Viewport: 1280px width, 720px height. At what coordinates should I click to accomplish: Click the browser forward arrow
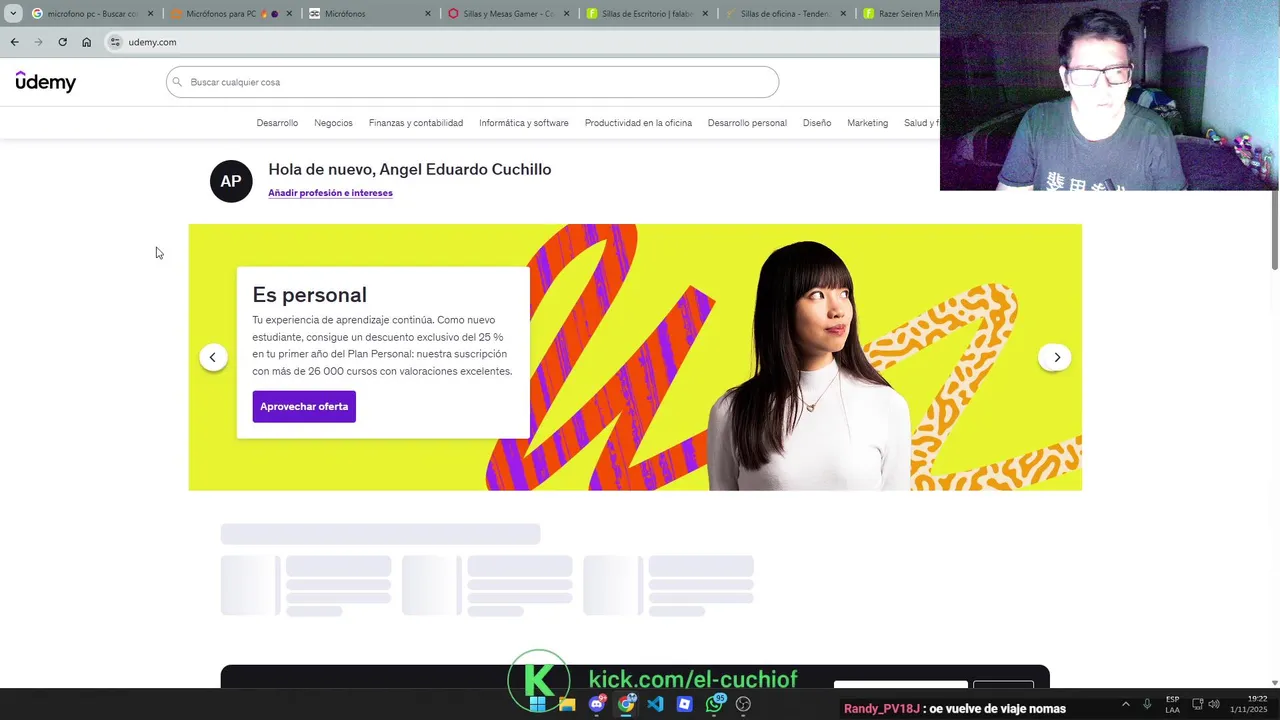(x=38, y=42)
